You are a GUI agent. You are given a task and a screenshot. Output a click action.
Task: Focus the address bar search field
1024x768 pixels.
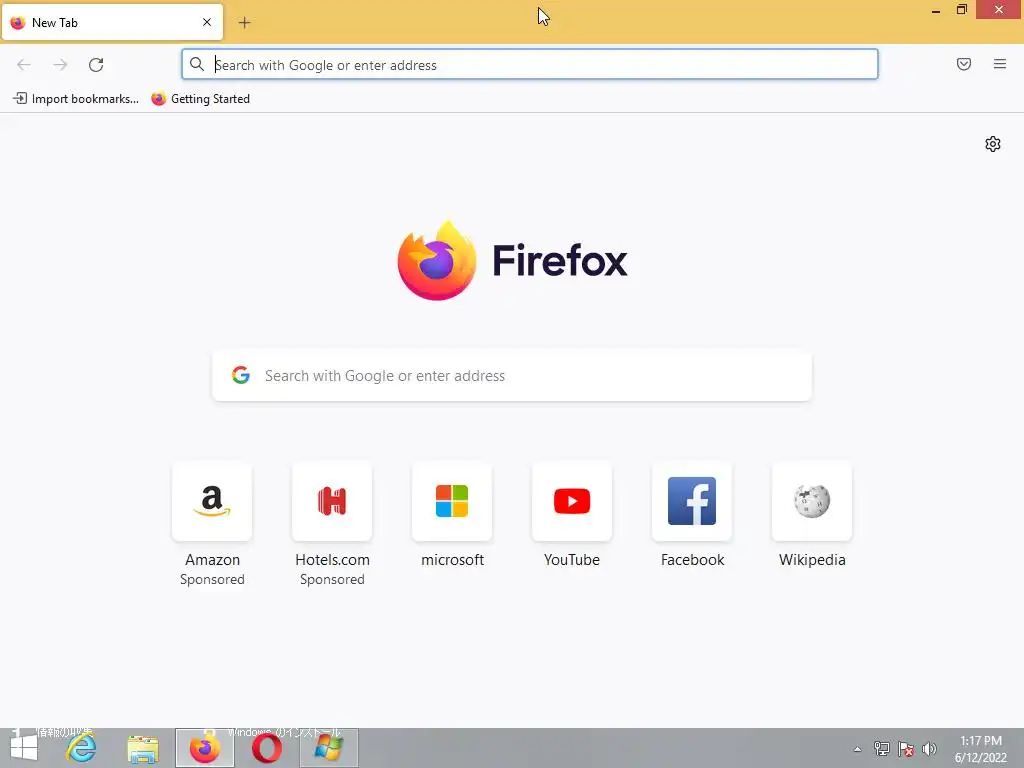(x=530, y=65)
